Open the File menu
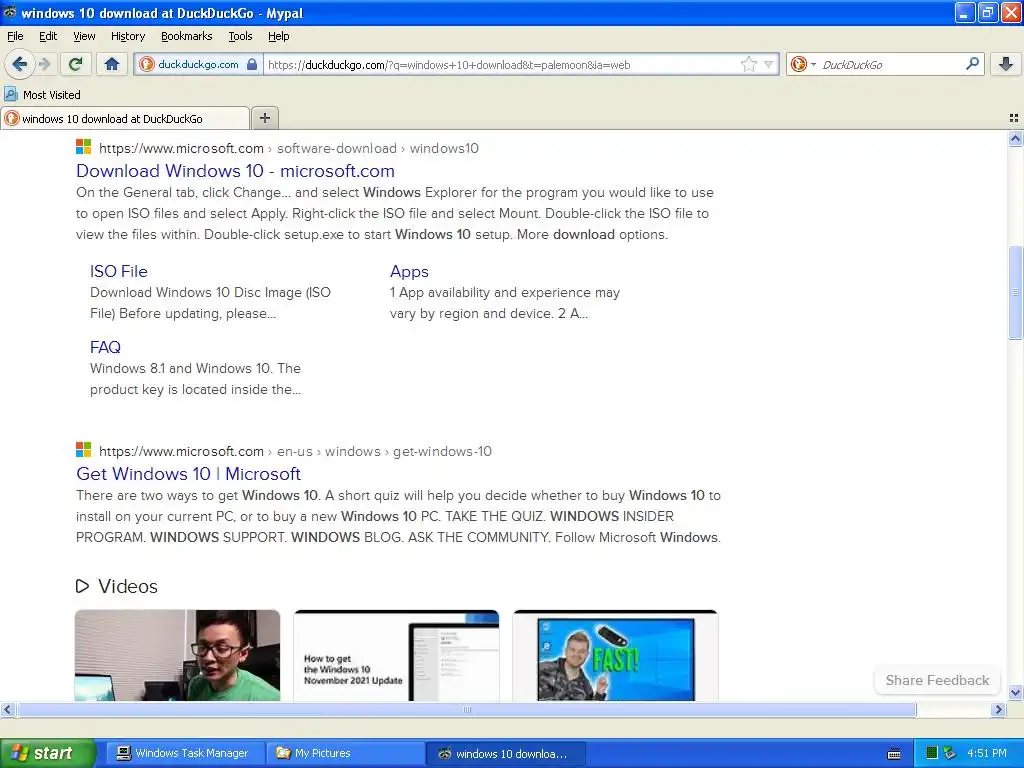Viewport: 1024px width, 768px height. click(x=15, y=36)
